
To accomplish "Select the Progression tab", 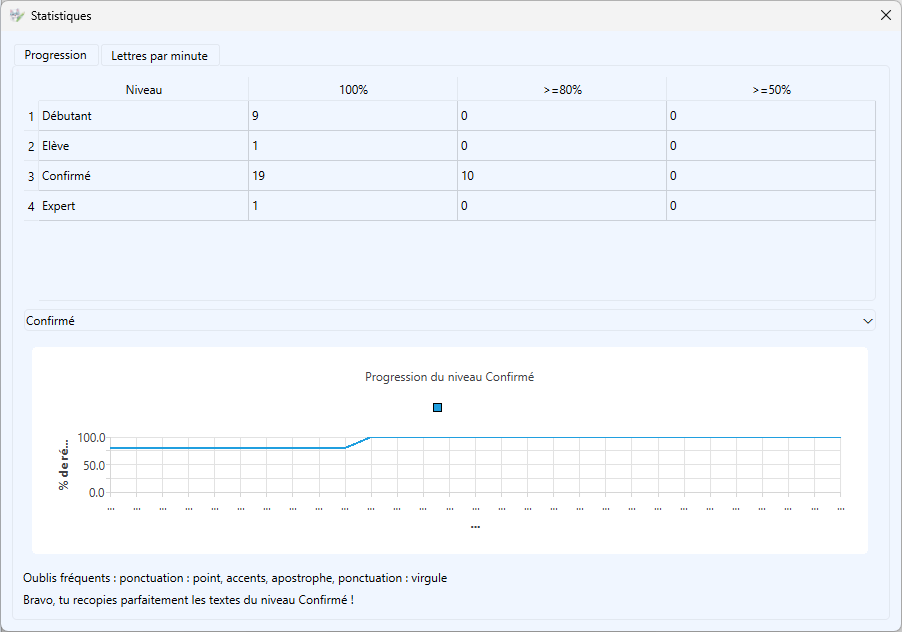I will tap(56, 55).
